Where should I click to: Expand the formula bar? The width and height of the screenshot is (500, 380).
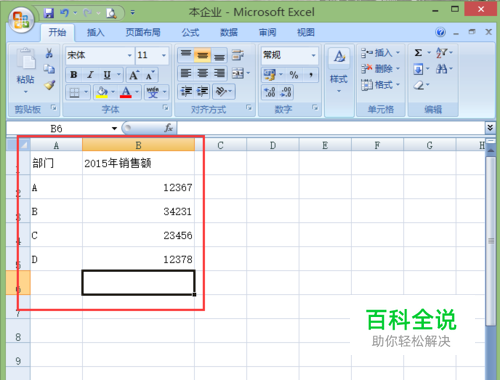[490, 128]
